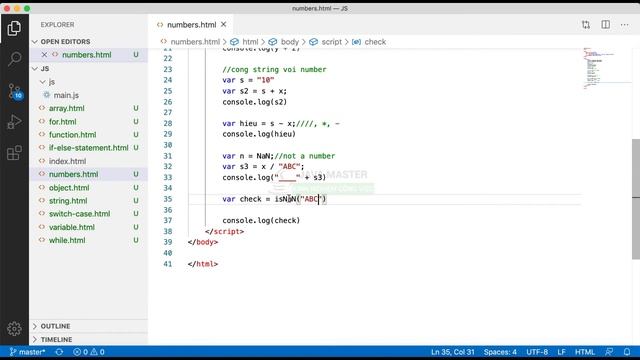Click the editor vertical scrollbar thumb
The width and height of the screenshot is (640, 360).
click(636, 199)
